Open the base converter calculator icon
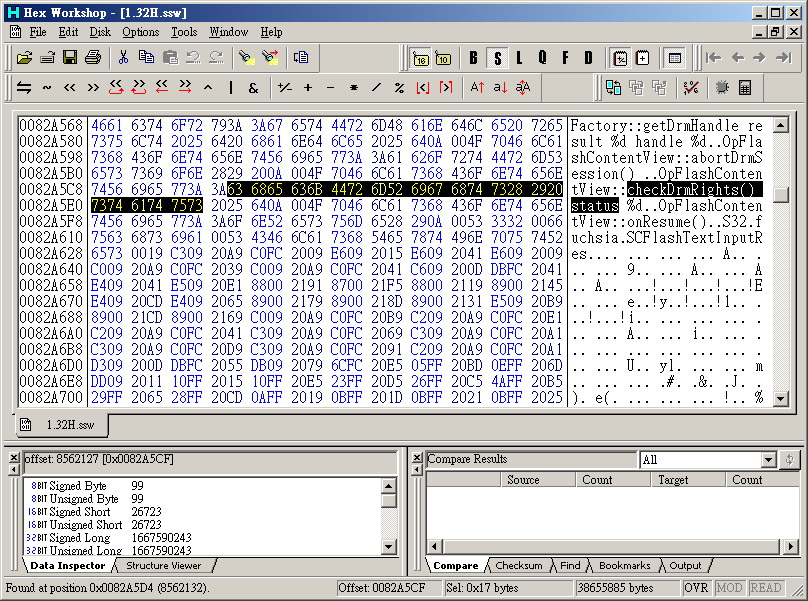Image resolution: width=808 pixels, height=601 pixels. 744,87
